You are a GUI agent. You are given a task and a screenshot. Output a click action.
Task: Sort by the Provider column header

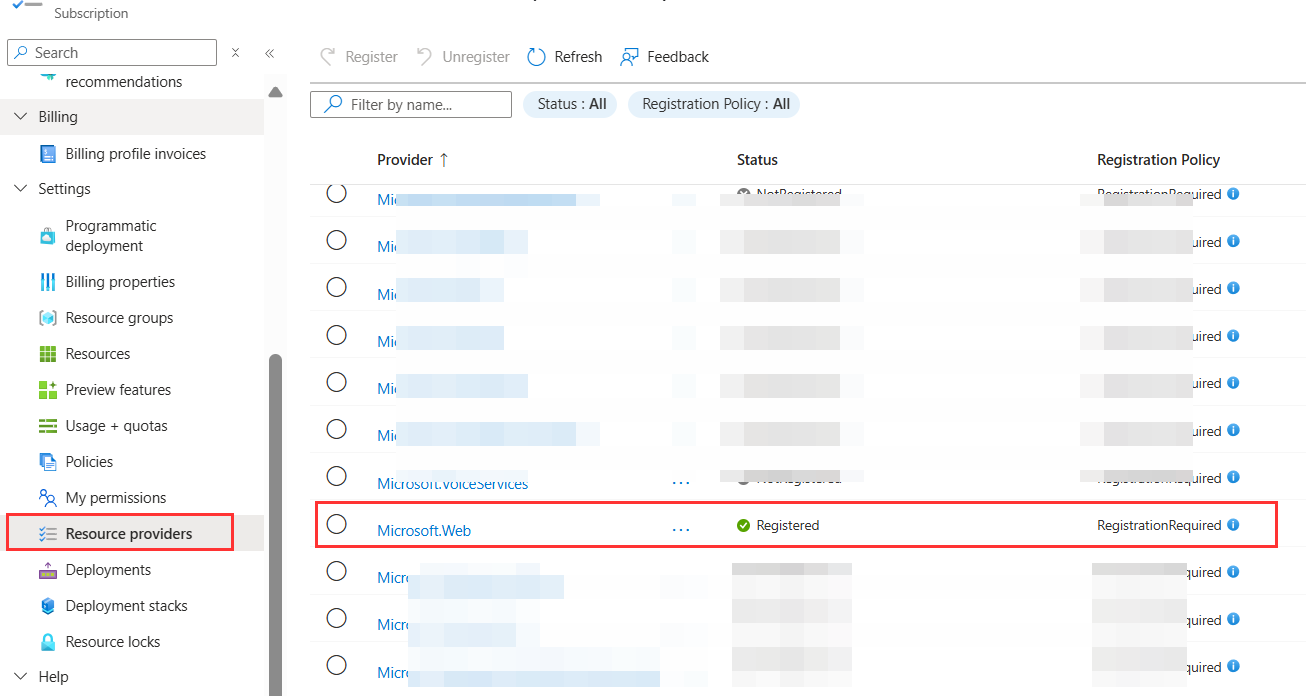pyautogui.click(x=413, y=160)
